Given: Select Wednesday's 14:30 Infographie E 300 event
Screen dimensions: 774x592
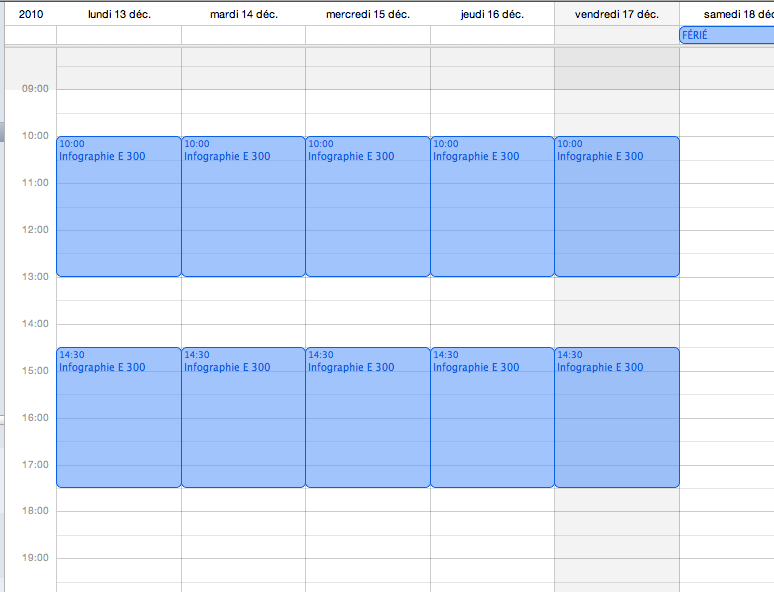Looking at the screenshot, I should tap(367, 417).
